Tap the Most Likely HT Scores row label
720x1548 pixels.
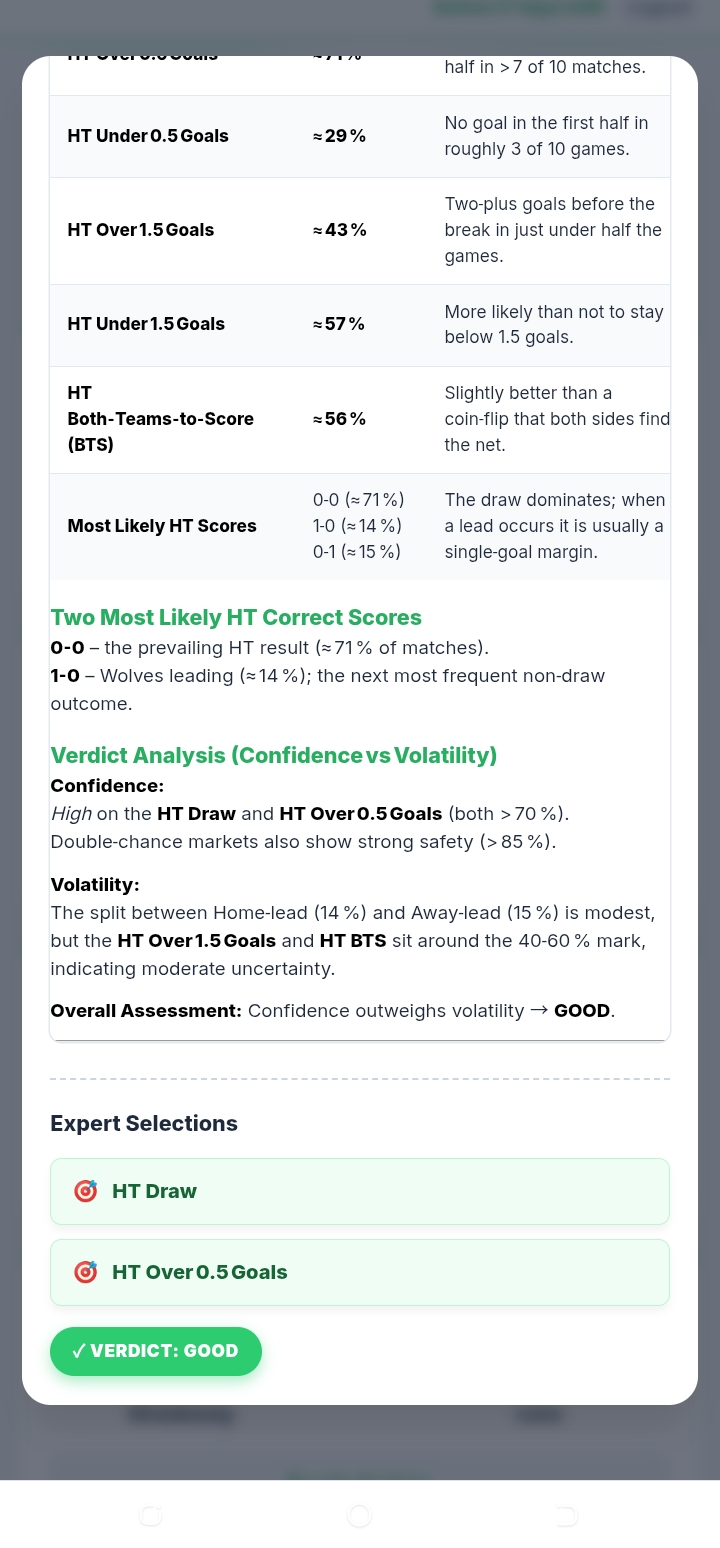point(162,526)
